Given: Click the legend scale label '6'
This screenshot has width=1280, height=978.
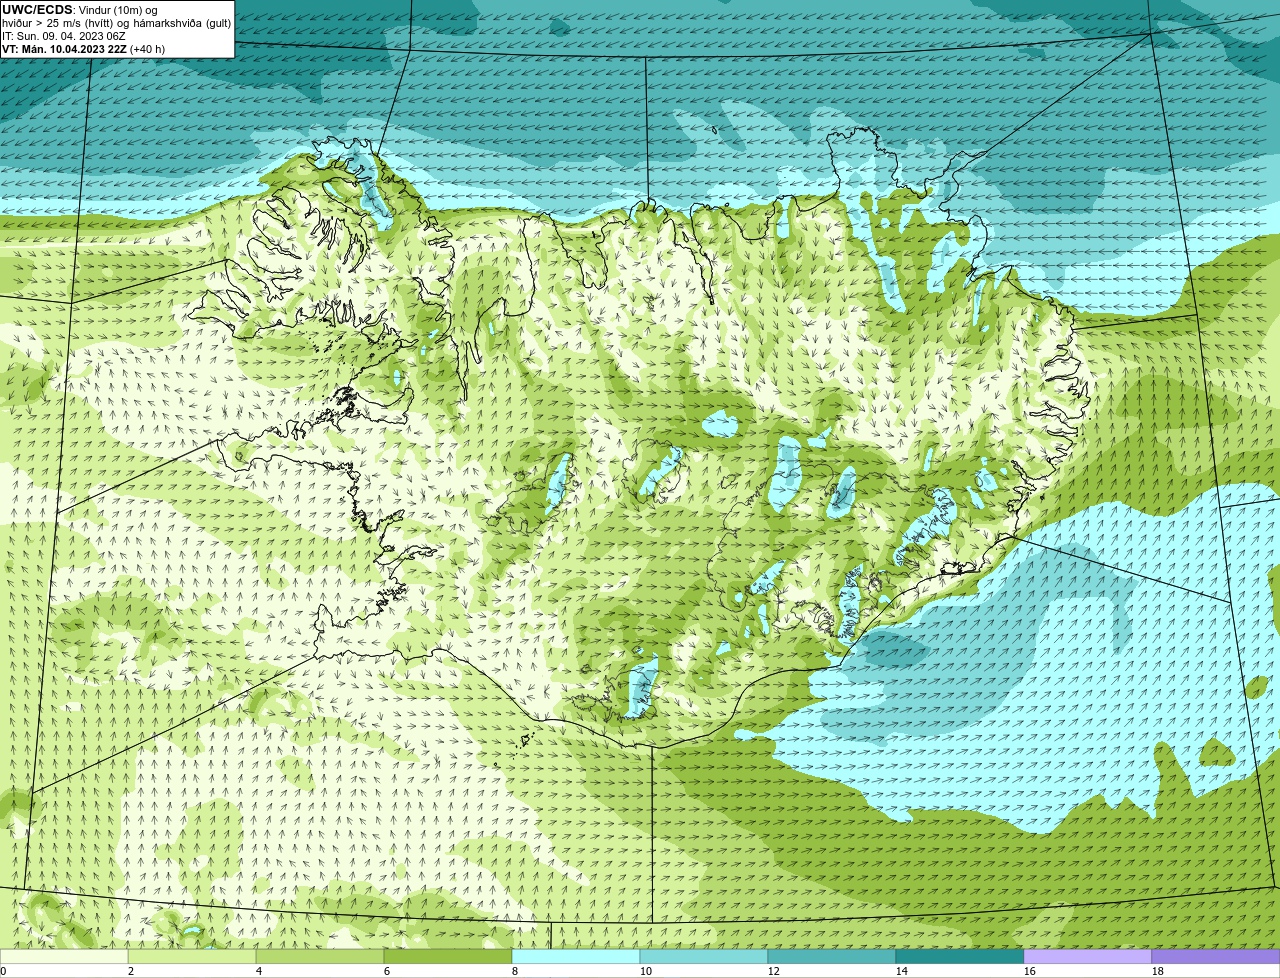Looking at the screenshot, I should pyautogui.click(x=387, y=971).
